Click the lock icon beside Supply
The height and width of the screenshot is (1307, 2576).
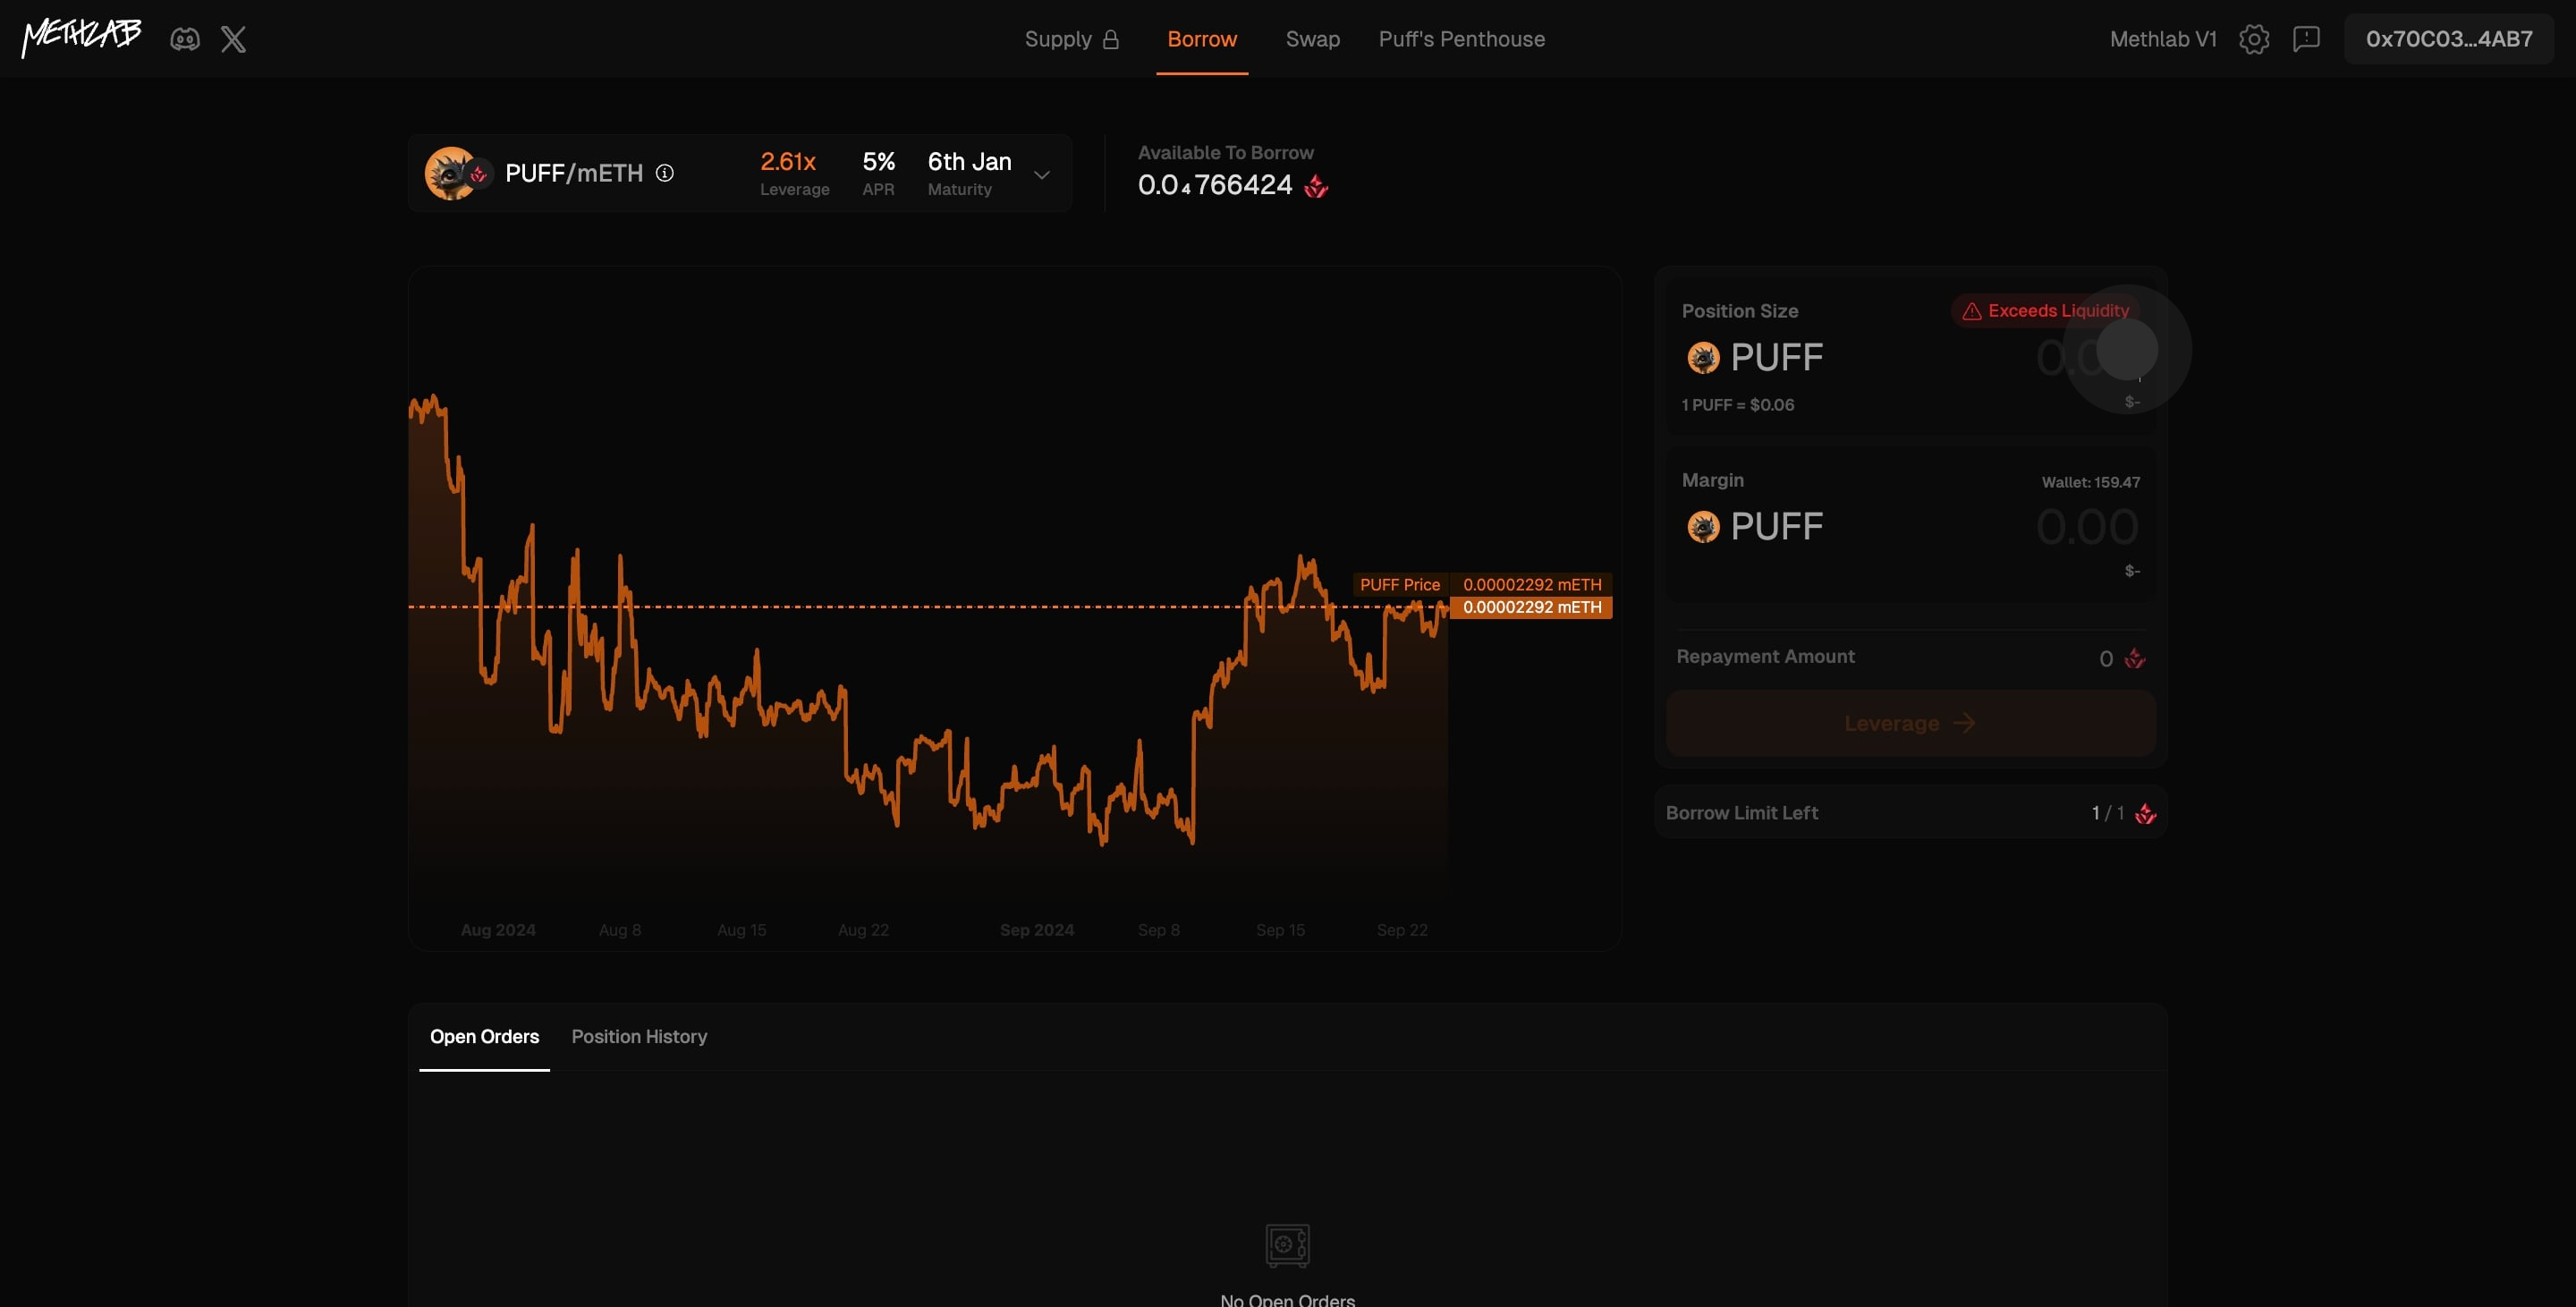click(x=1110, y=39)
